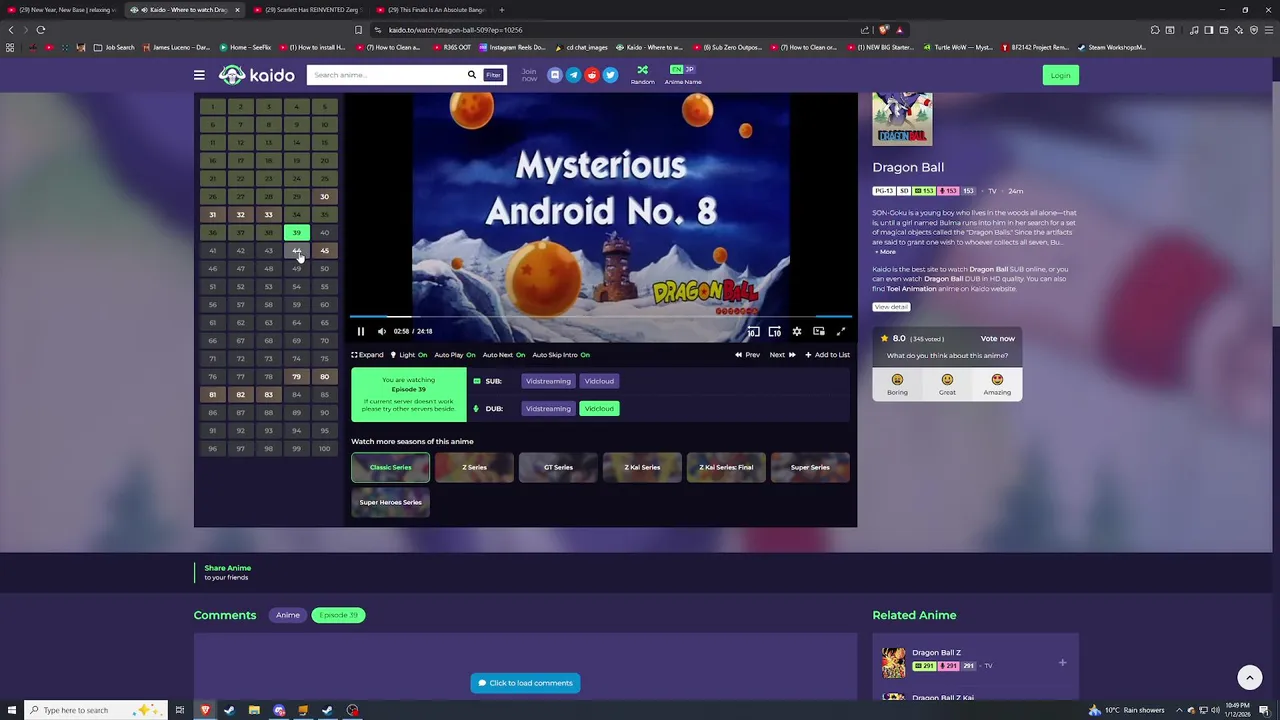This screenshot has height=720, width=1280.
Task: Reload the page in browser
Action: [41, 29]
